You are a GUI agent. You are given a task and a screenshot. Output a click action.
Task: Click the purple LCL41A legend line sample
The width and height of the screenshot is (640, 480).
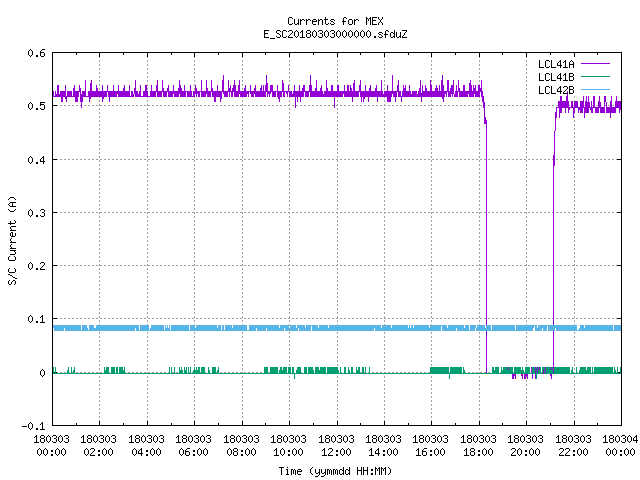(595, 64)
